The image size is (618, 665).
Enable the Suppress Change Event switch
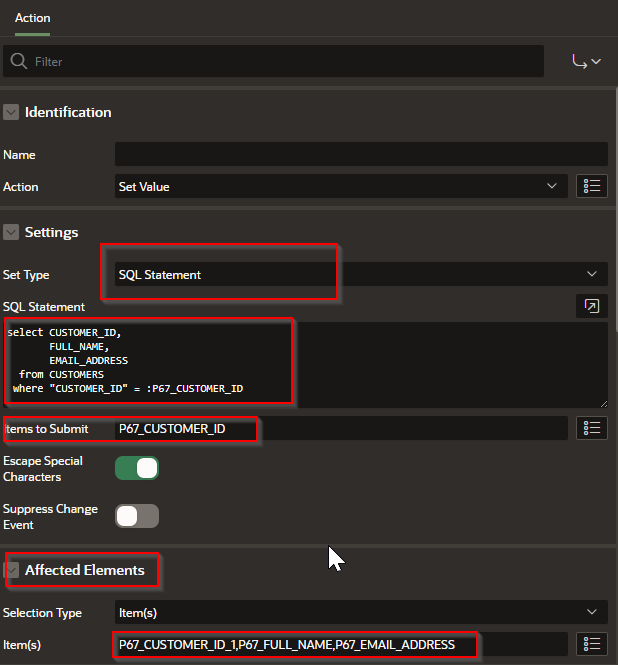tap(137, 516)
